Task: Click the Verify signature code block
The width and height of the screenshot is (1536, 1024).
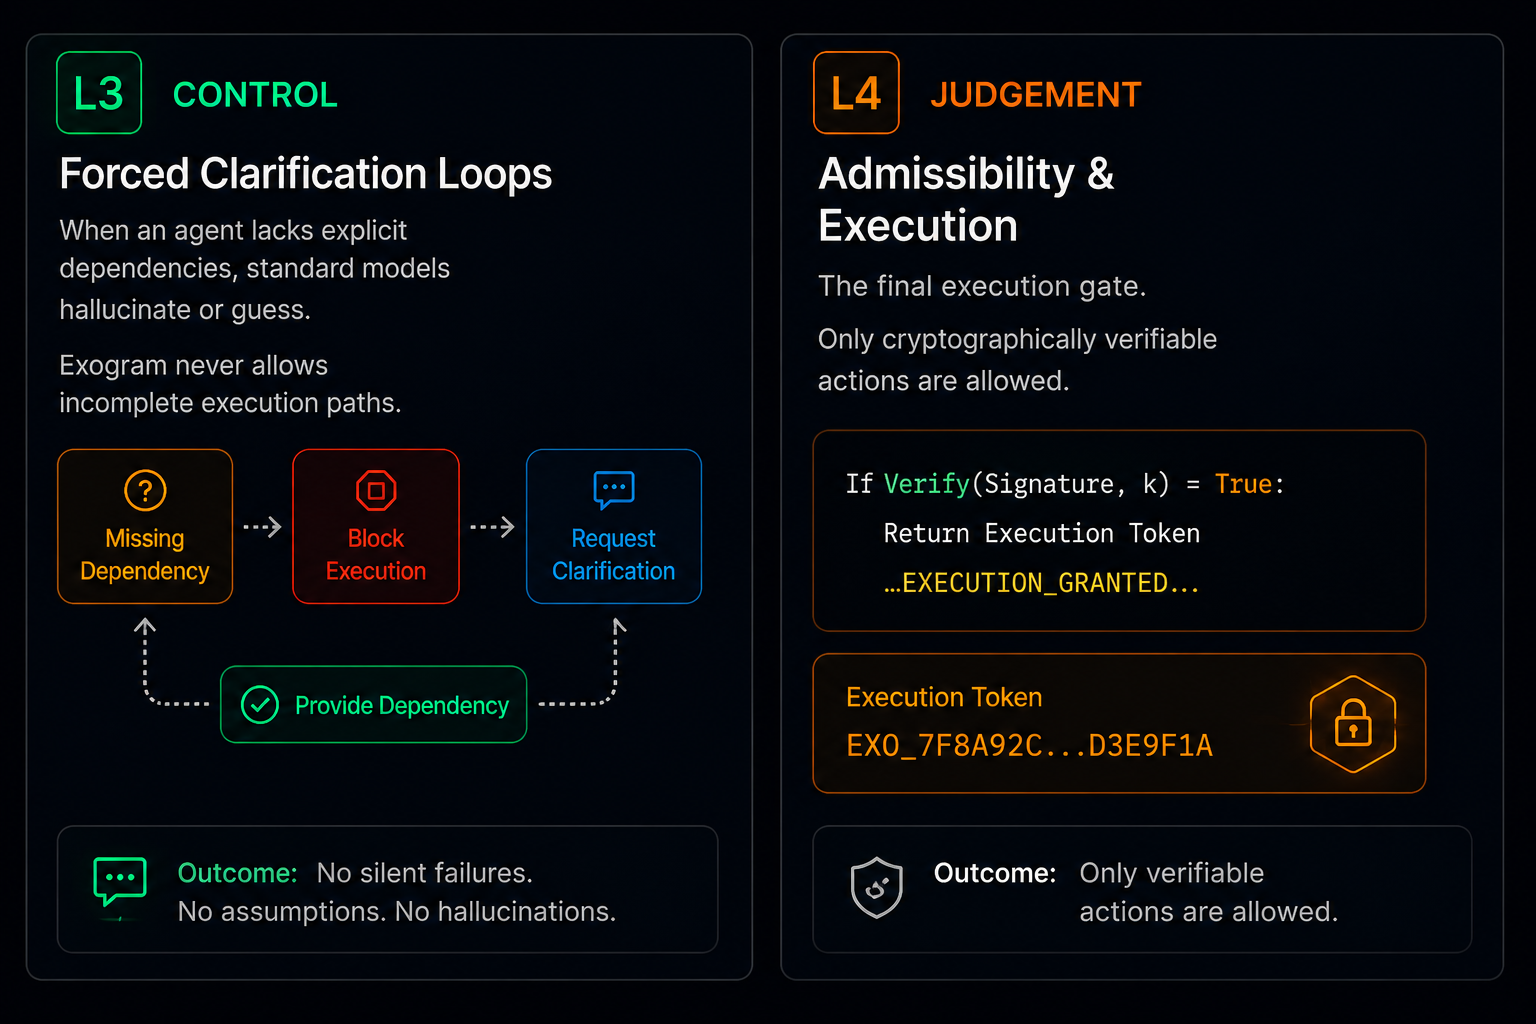Action: (x=1119, y=531)
